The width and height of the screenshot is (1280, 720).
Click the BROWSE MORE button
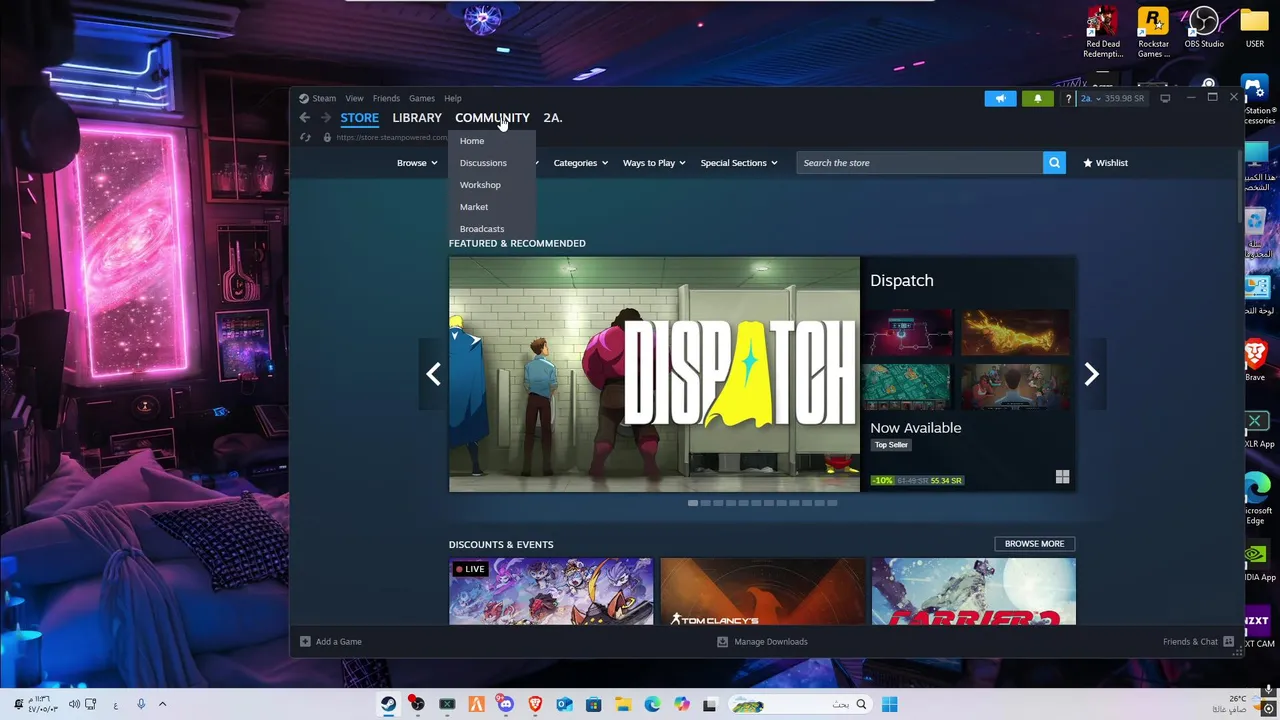1034,544
